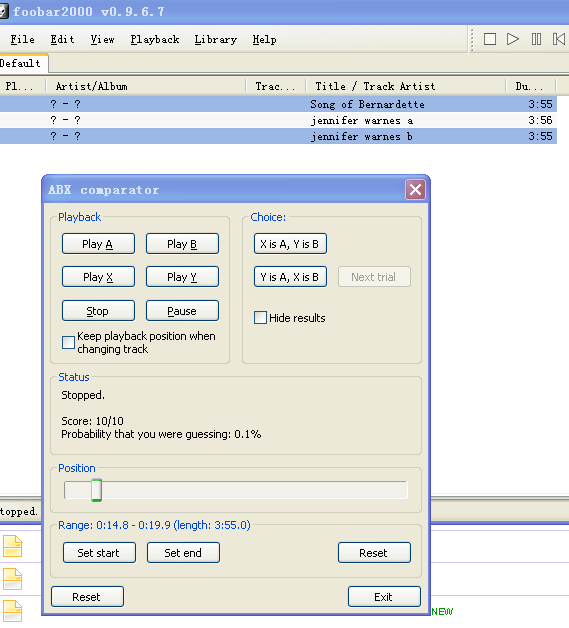The width and height of the screenshot is (569, 628).
Task: Click the Stop icon in foobar2000 toolbar
Action: click(490, 39)
